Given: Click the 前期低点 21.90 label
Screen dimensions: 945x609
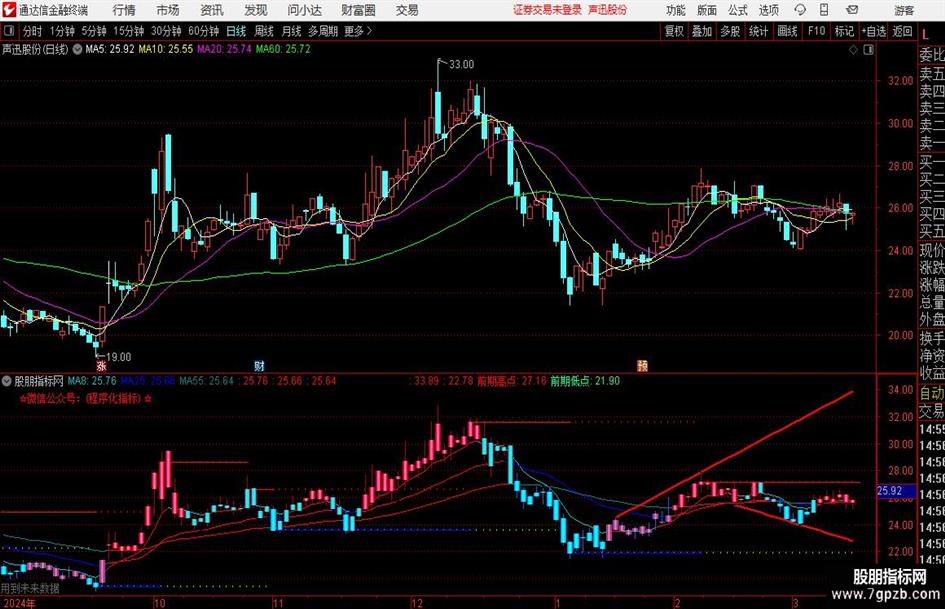Looking at the screenshot, I should point(585,381).
